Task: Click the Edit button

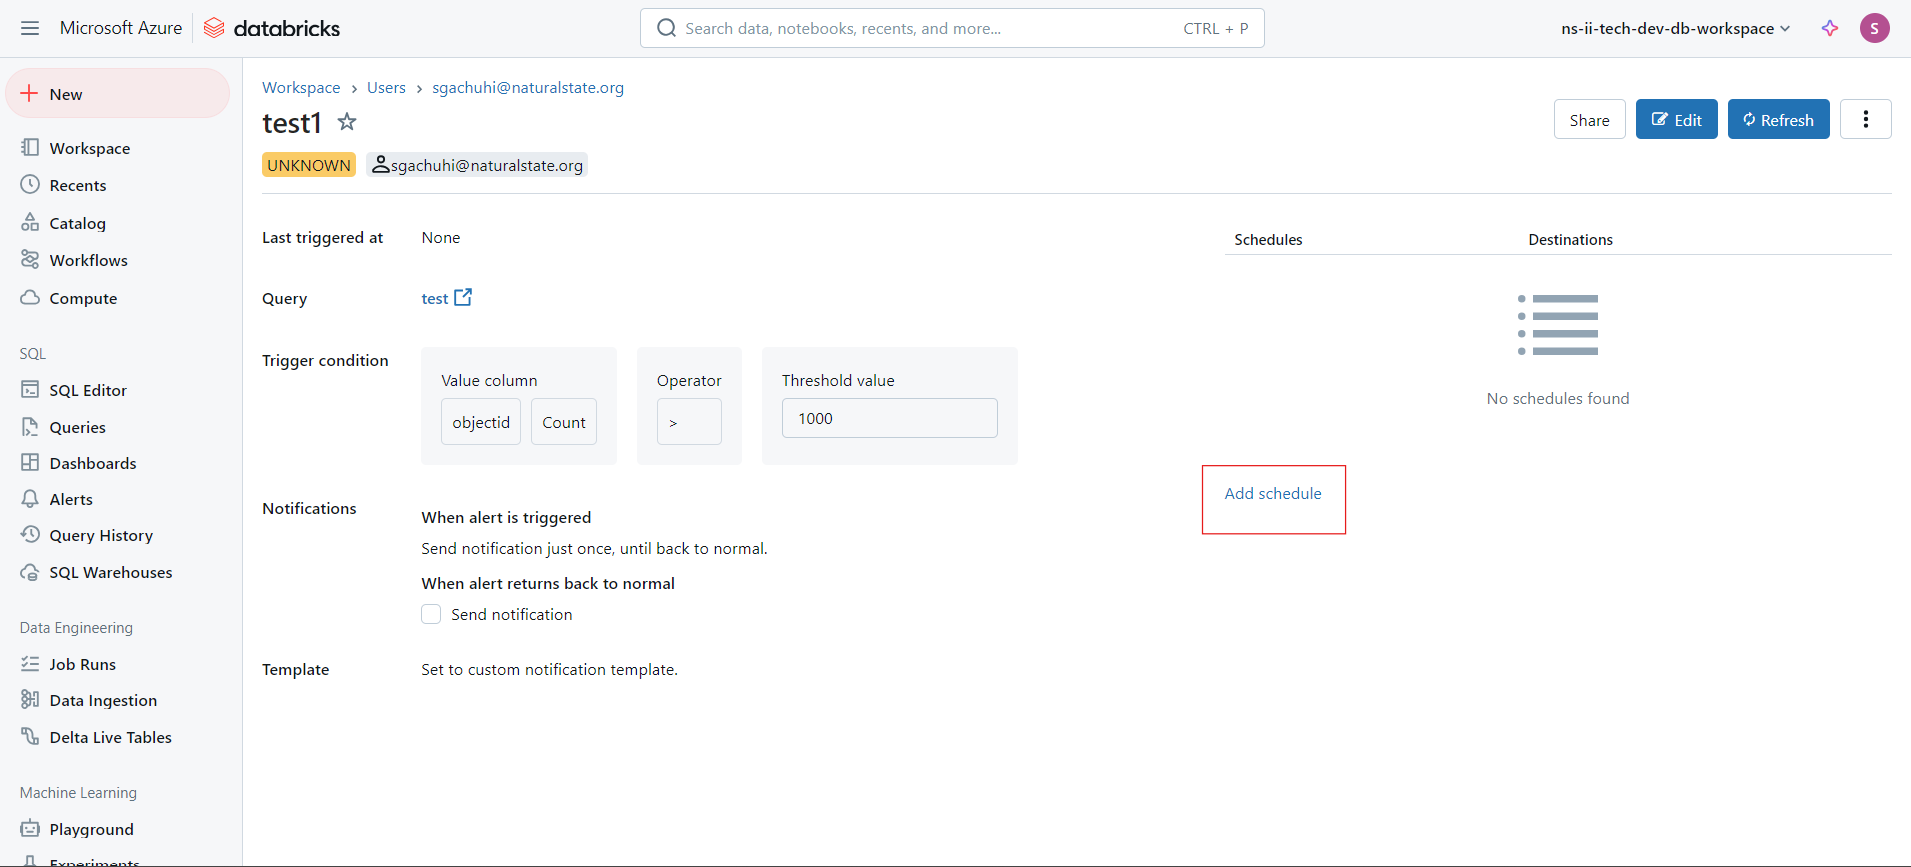Action: [1676, 119]
